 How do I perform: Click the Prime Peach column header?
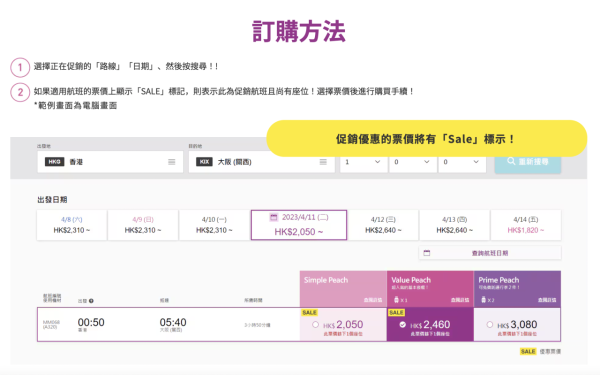[517, 289]
